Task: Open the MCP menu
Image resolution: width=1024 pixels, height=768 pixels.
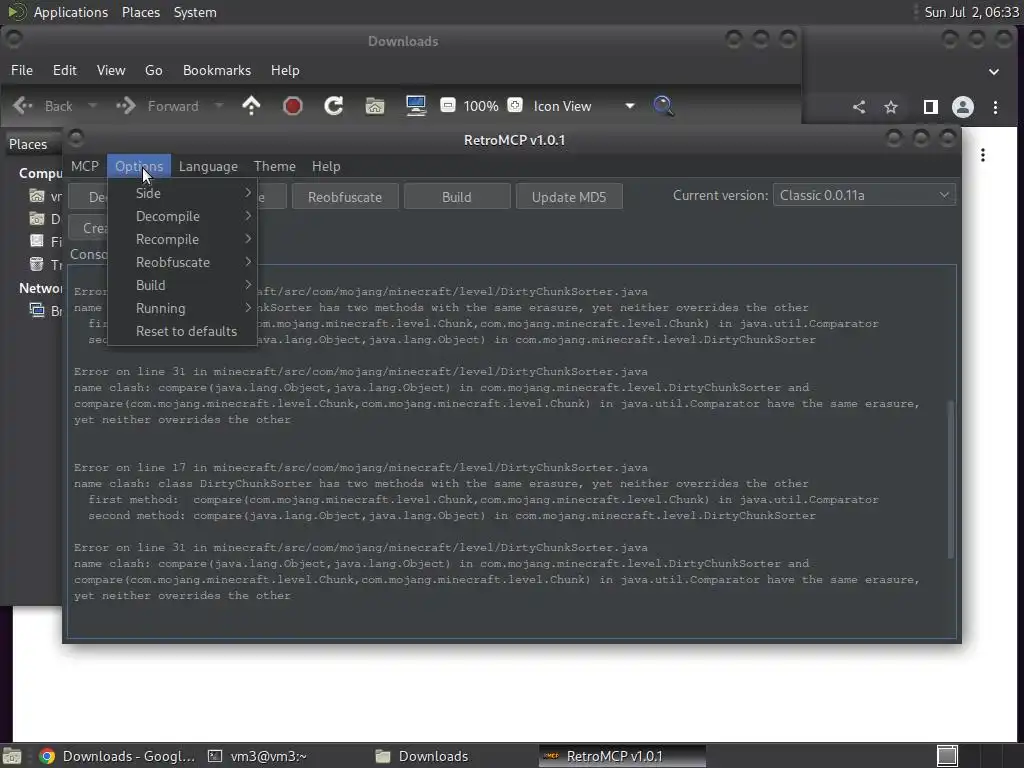Action: [85, 167]
